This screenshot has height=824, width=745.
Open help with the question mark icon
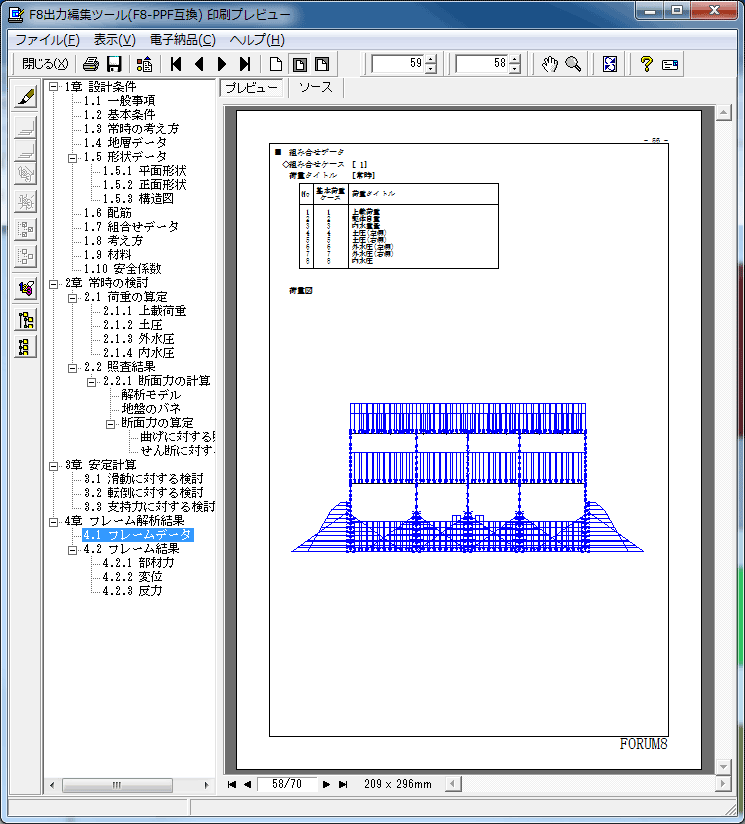click(x=647, y=64)
